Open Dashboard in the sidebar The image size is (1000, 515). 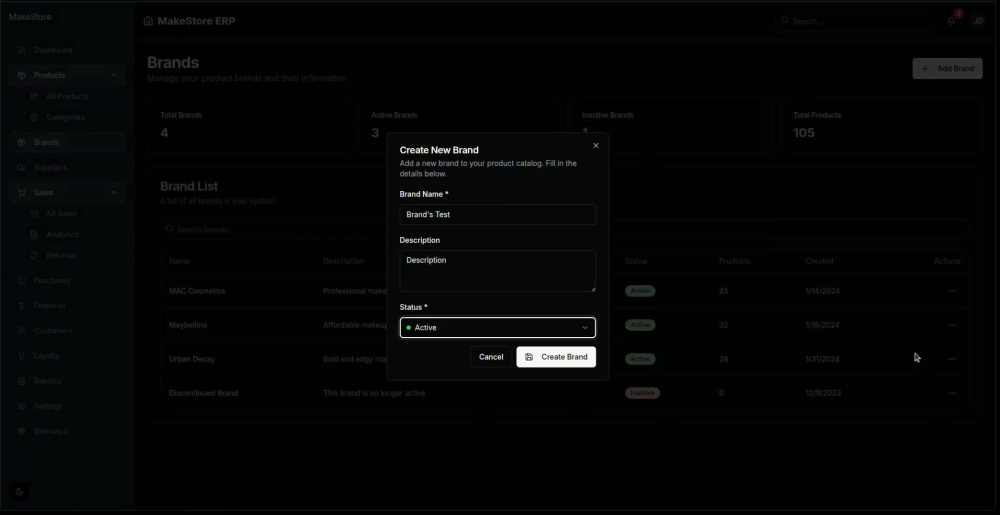(x=67, y=50)
